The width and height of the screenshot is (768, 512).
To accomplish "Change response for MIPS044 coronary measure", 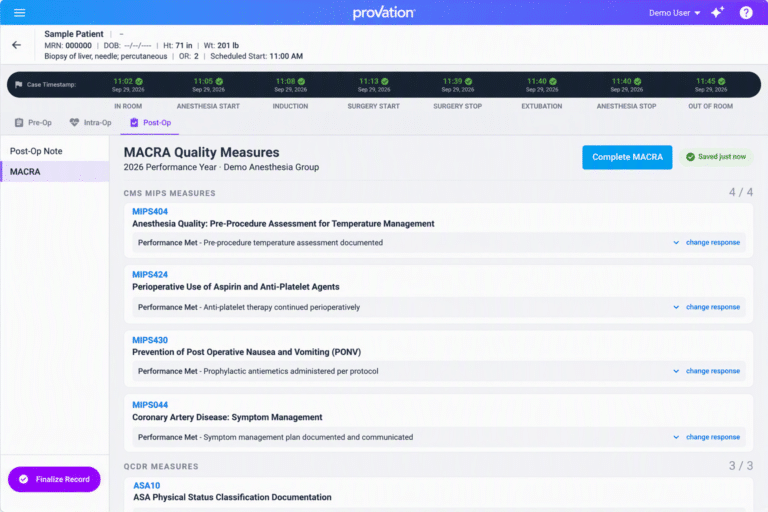I will click(713, 437).
